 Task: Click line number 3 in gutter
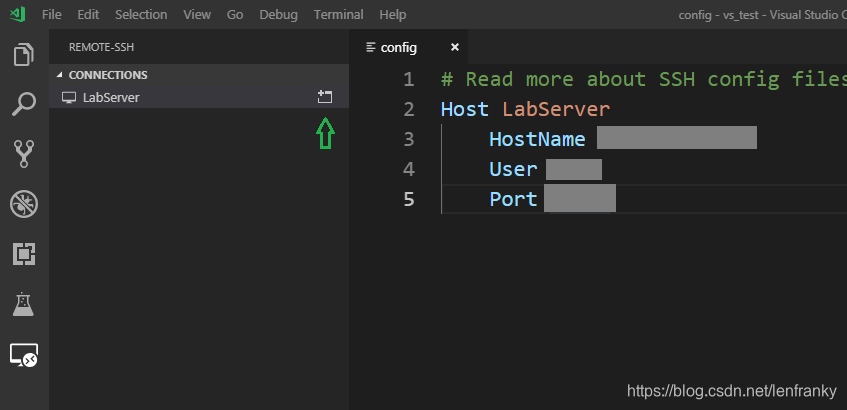pos(409,139)
